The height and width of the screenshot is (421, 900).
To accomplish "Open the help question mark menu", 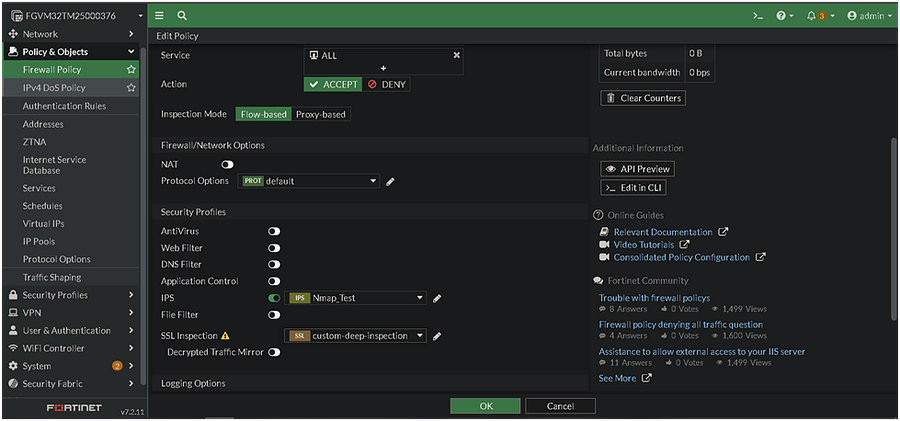I will point(785,16).
